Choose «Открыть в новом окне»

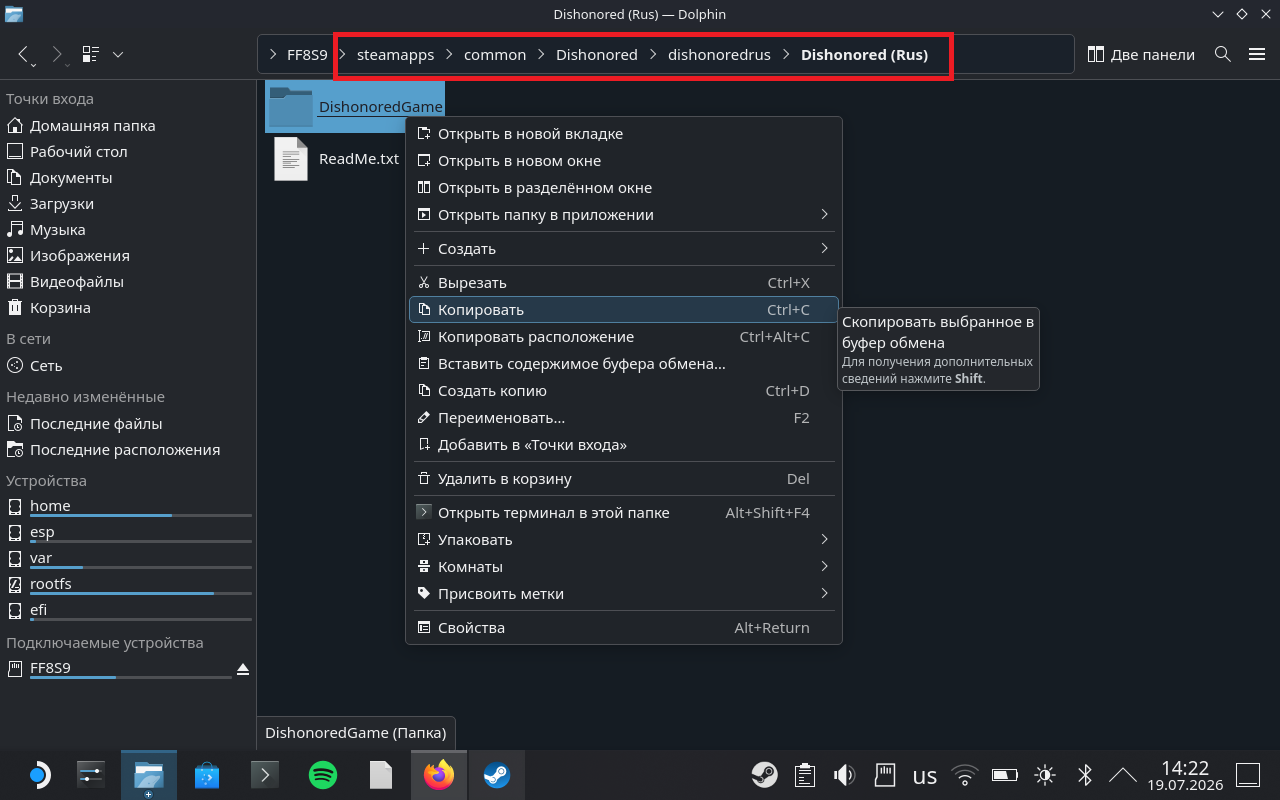(x=624, y=161)
